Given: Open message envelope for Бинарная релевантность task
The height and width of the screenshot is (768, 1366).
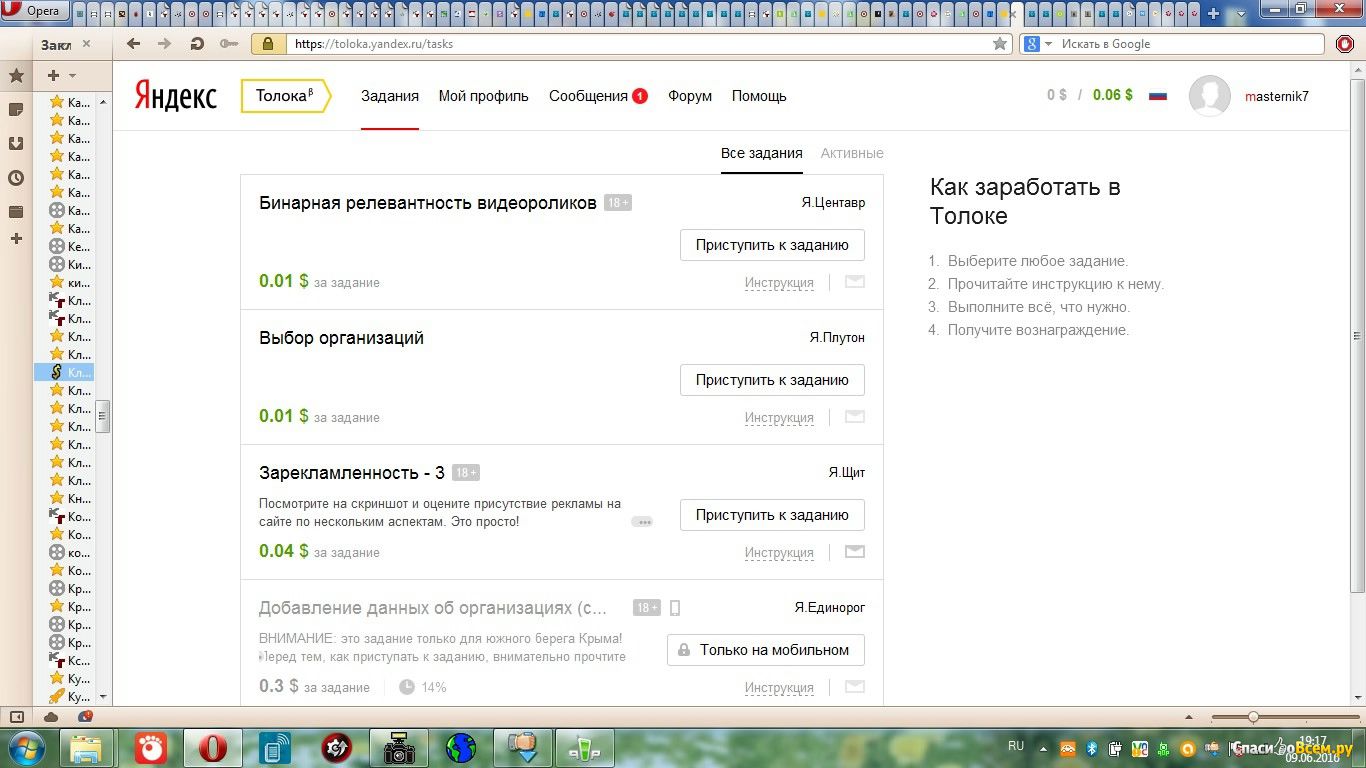Looking at the screenshot, I should (x=854, y=282).
